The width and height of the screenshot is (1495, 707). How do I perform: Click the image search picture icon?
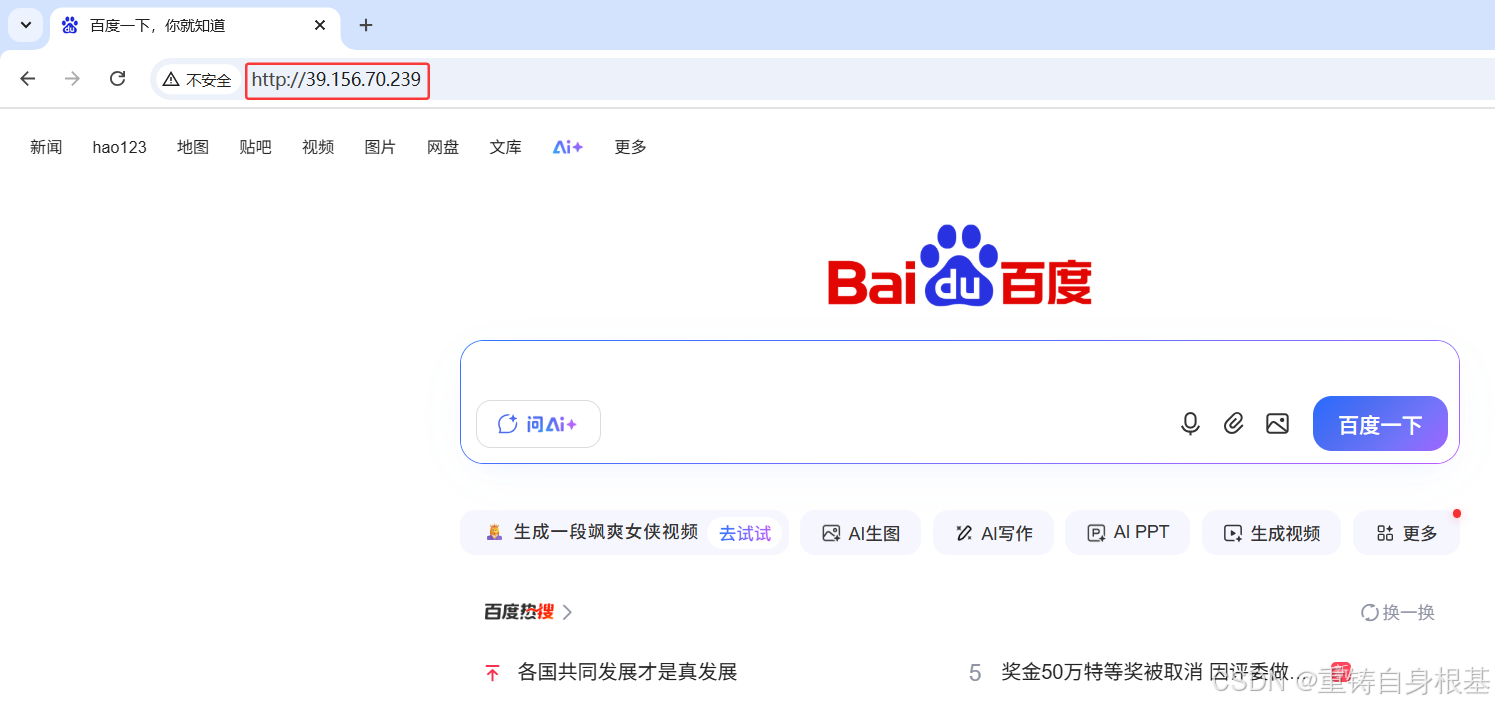click(x=1277, y=424)
